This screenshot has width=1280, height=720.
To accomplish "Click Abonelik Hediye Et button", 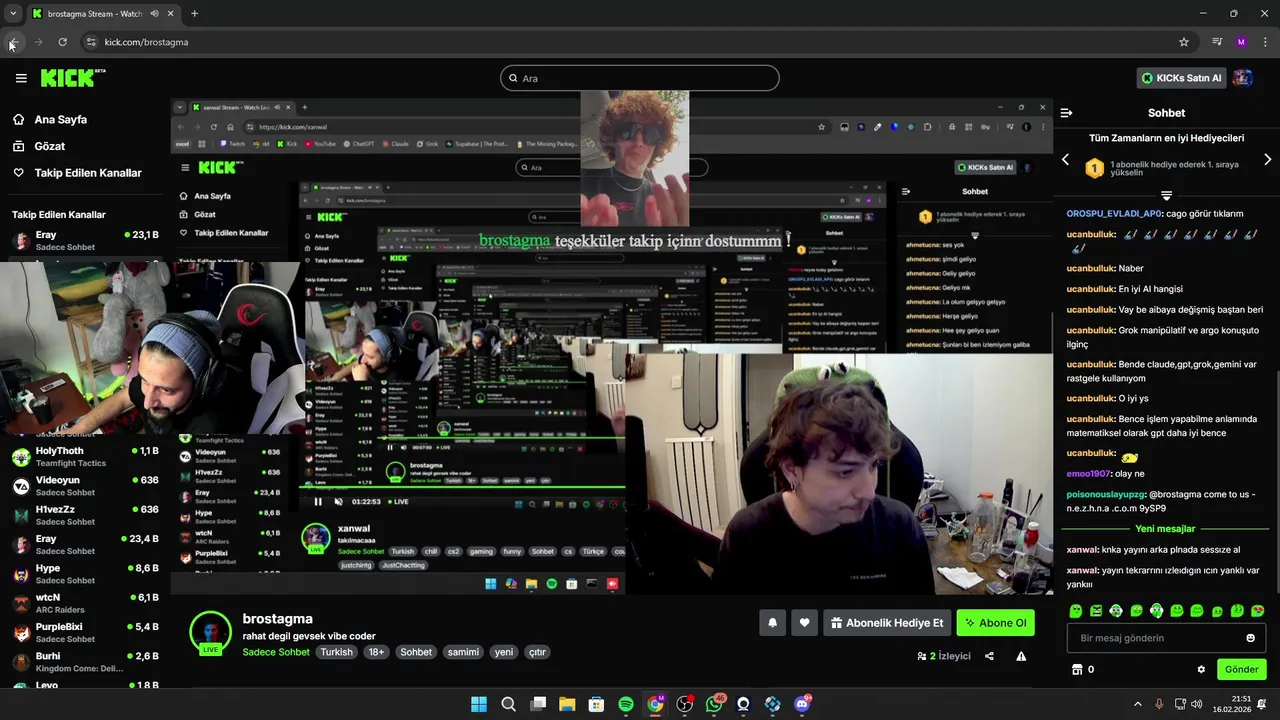I will [x=887, y=623].
